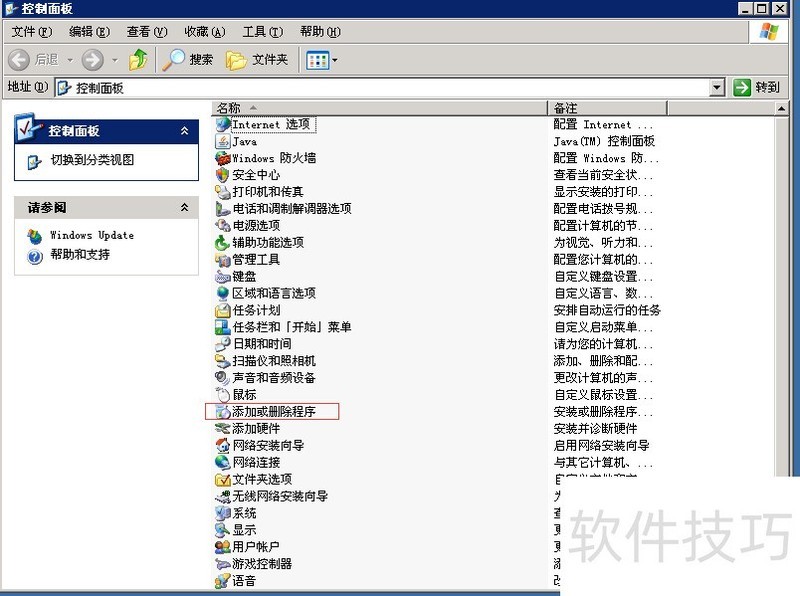This screenshot has height=596, width=800.
Task: Open the Java control panel icon
Action: click(x=222, y=141)
